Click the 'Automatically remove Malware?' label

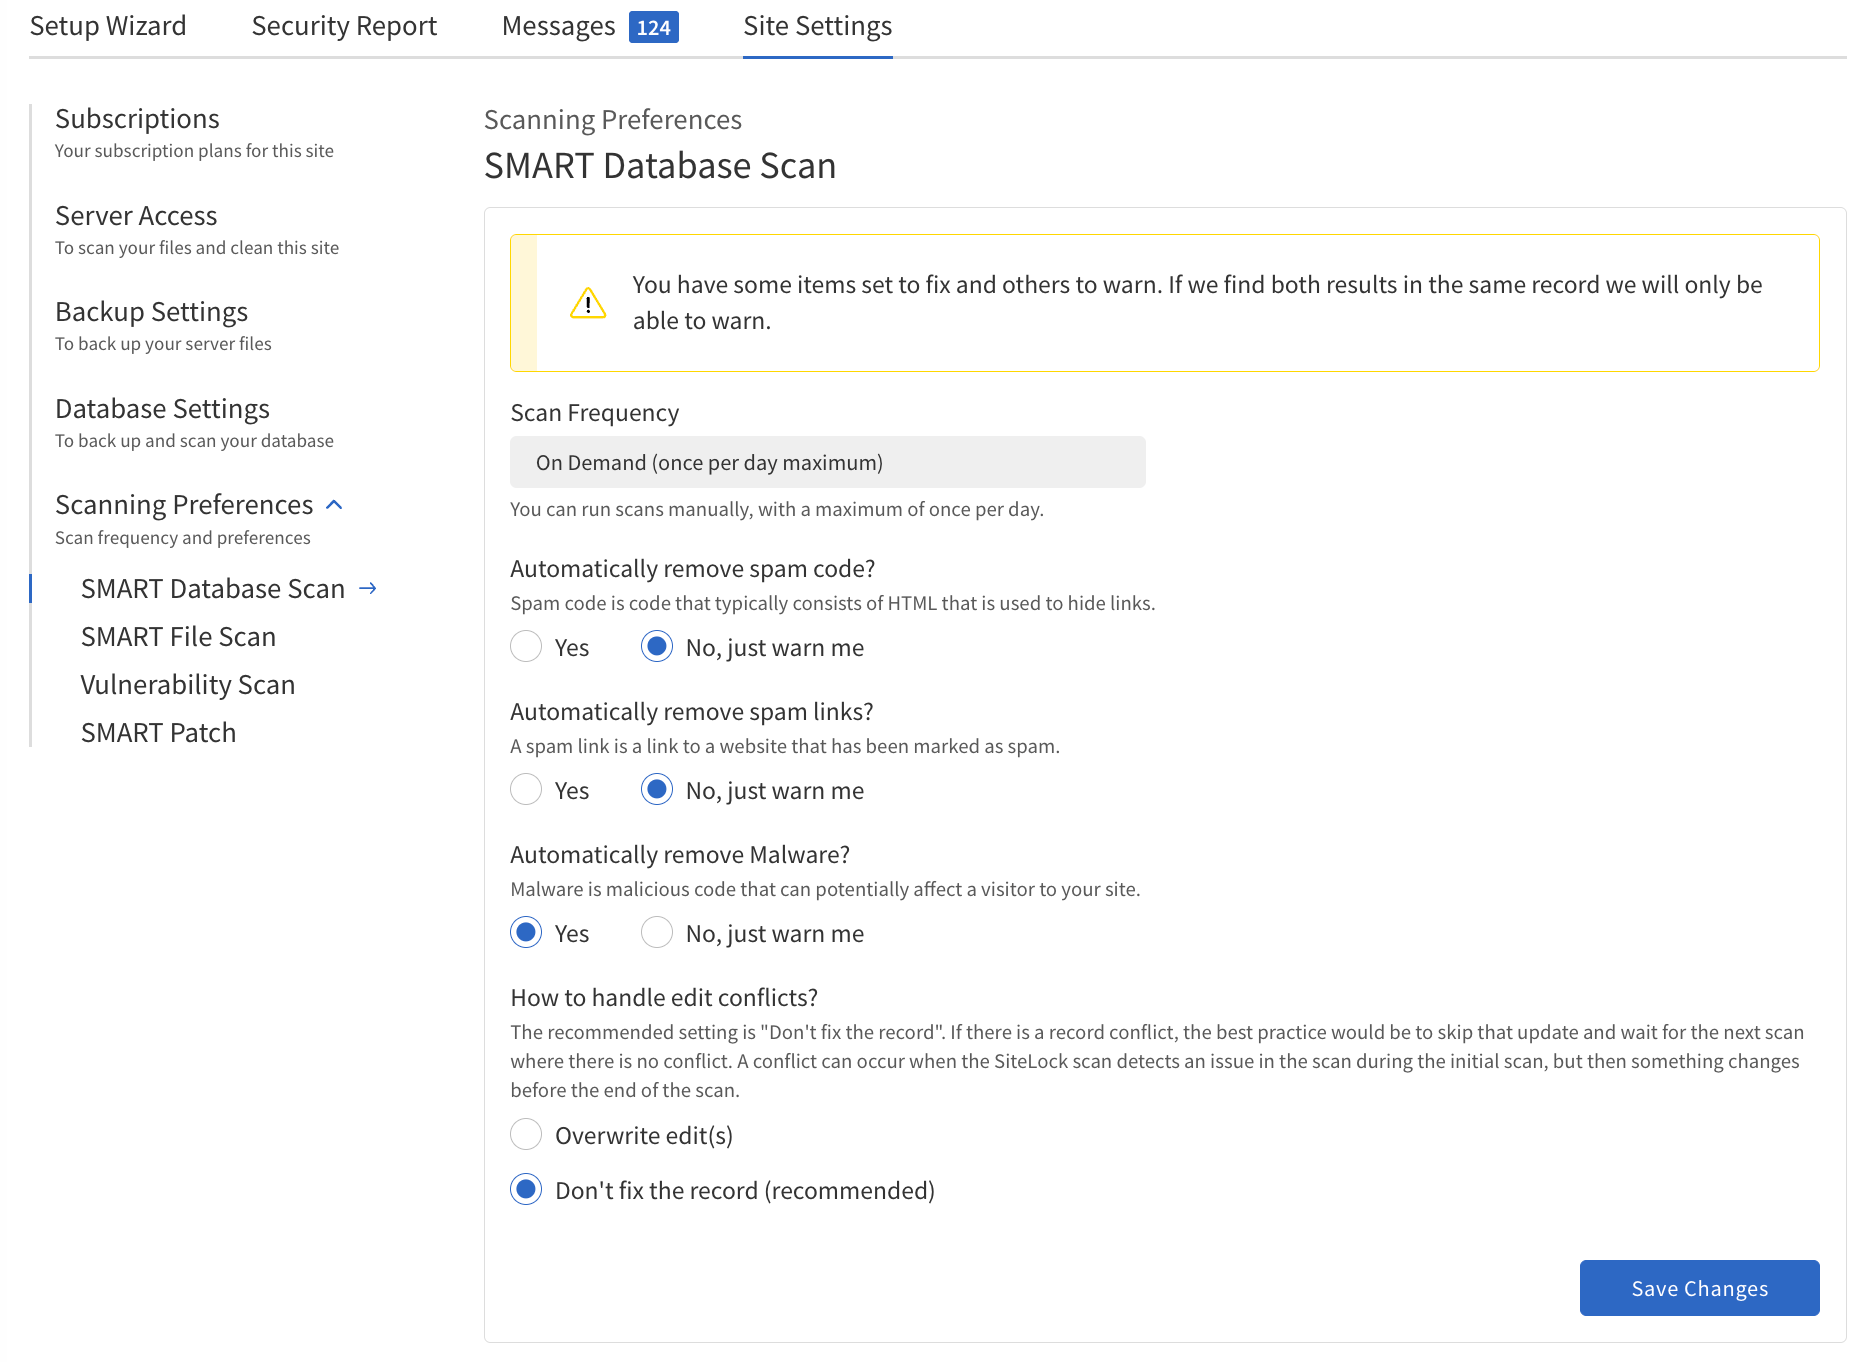tap(680, 854)
